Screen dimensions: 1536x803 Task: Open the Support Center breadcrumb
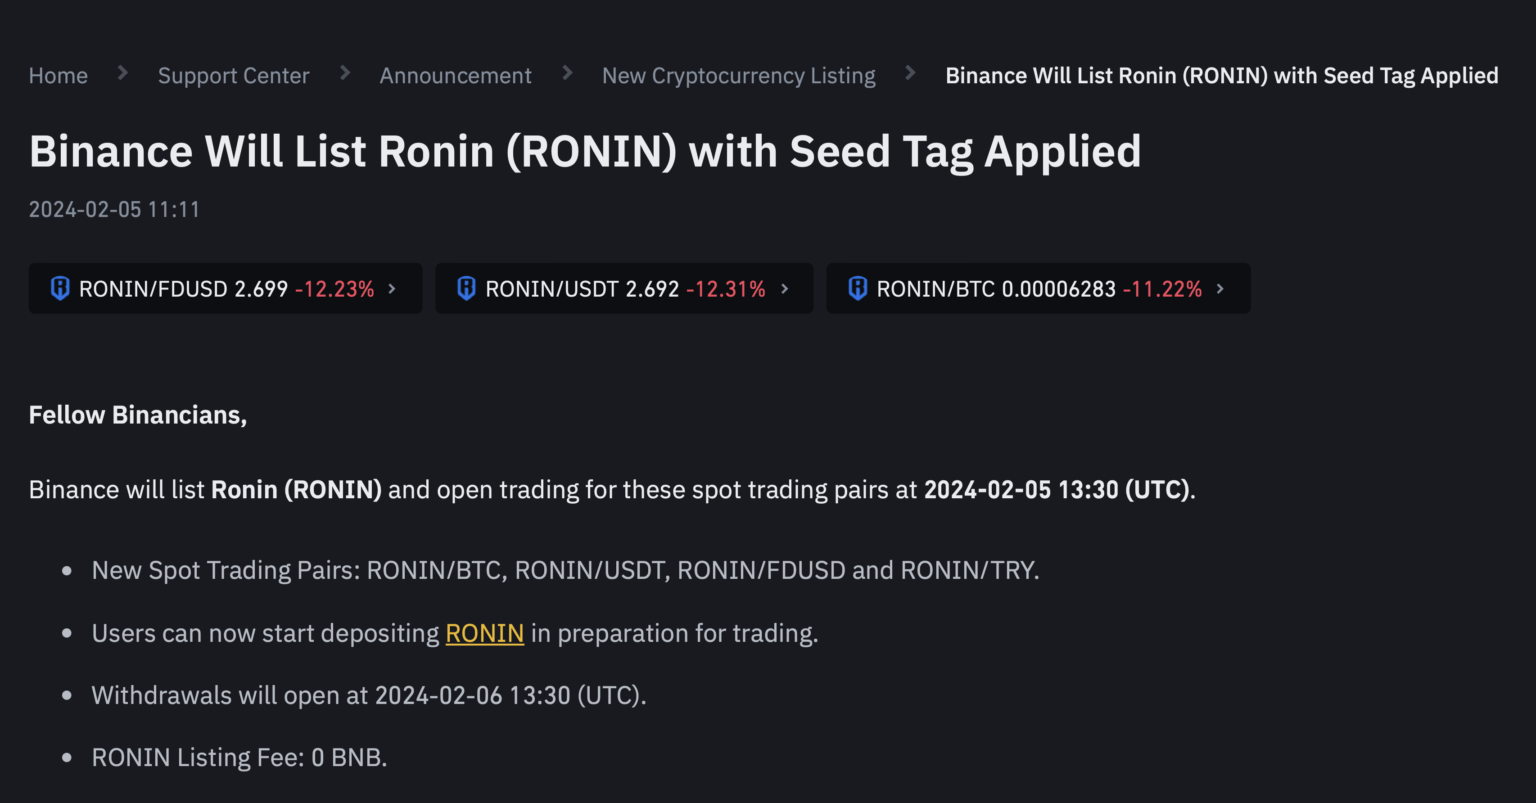[x=233, y=76]
